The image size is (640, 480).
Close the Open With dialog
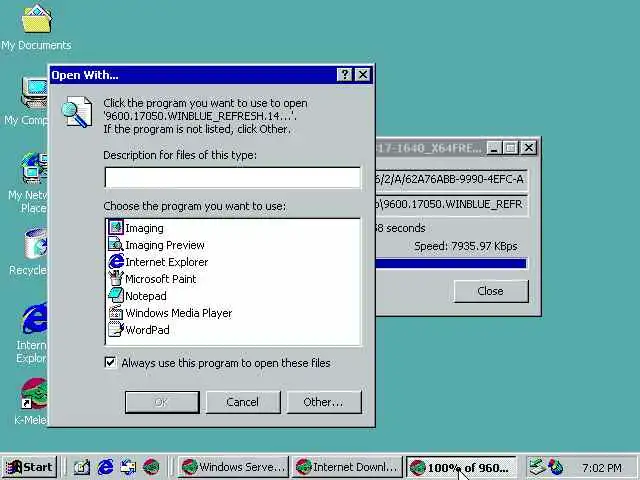tap(363, 75)
